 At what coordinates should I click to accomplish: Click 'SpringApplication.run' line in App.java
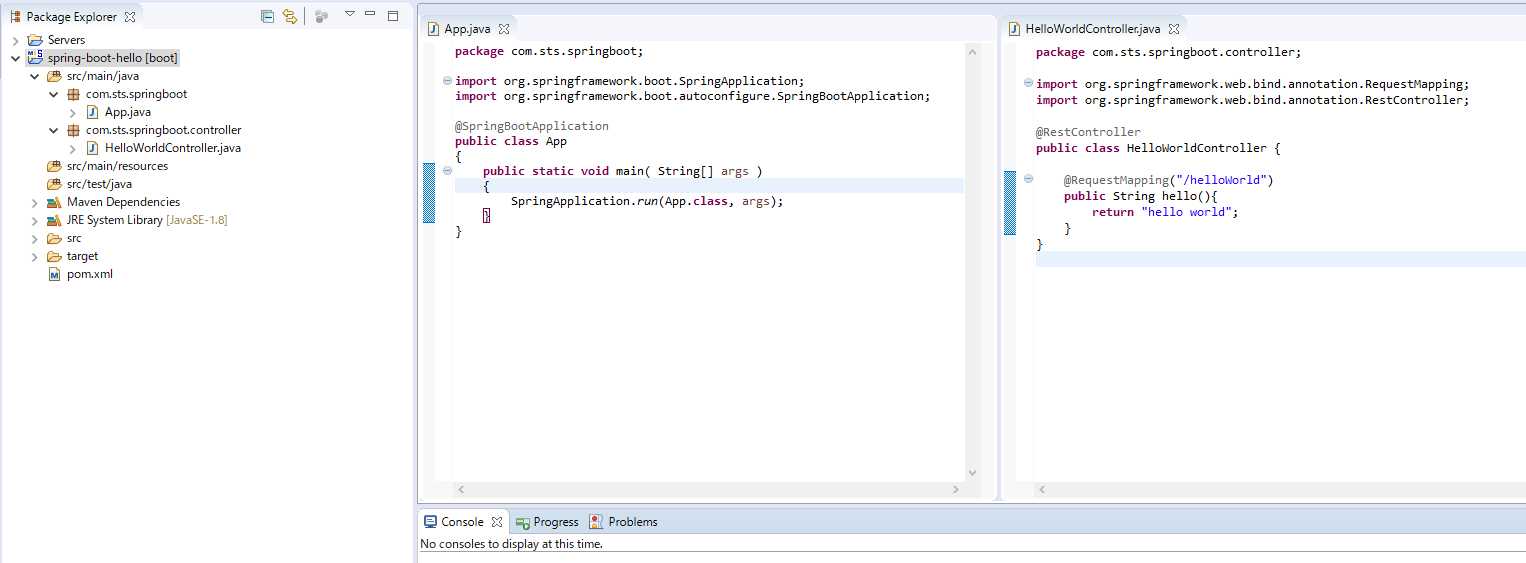(646, 201)
